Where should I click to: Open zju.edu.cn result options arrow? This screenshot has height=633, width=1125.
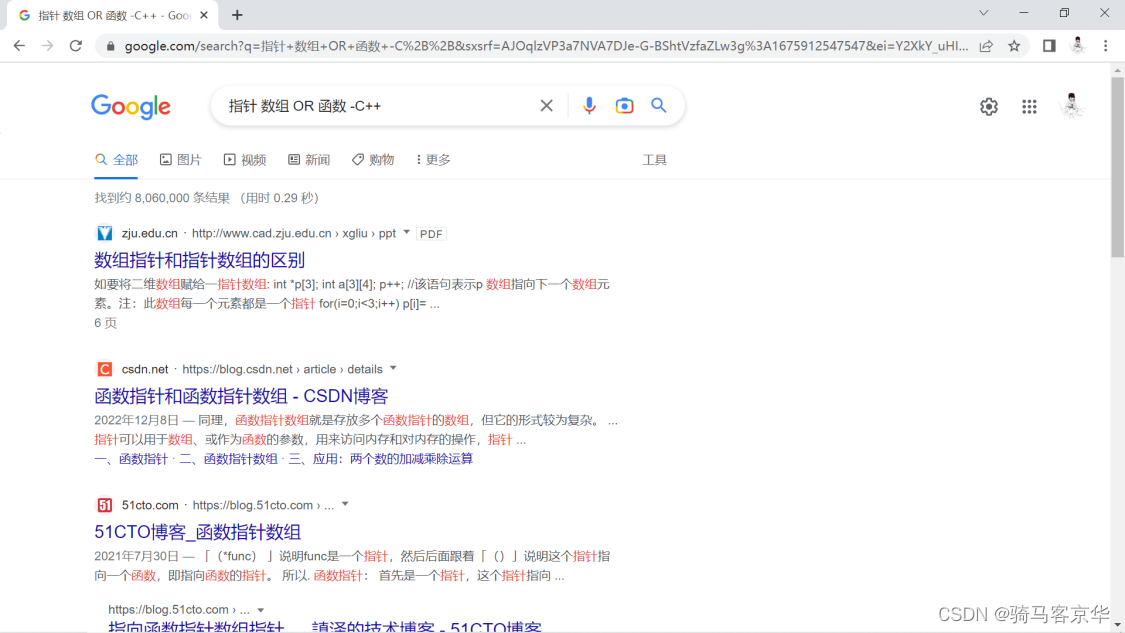coord(407,233)
